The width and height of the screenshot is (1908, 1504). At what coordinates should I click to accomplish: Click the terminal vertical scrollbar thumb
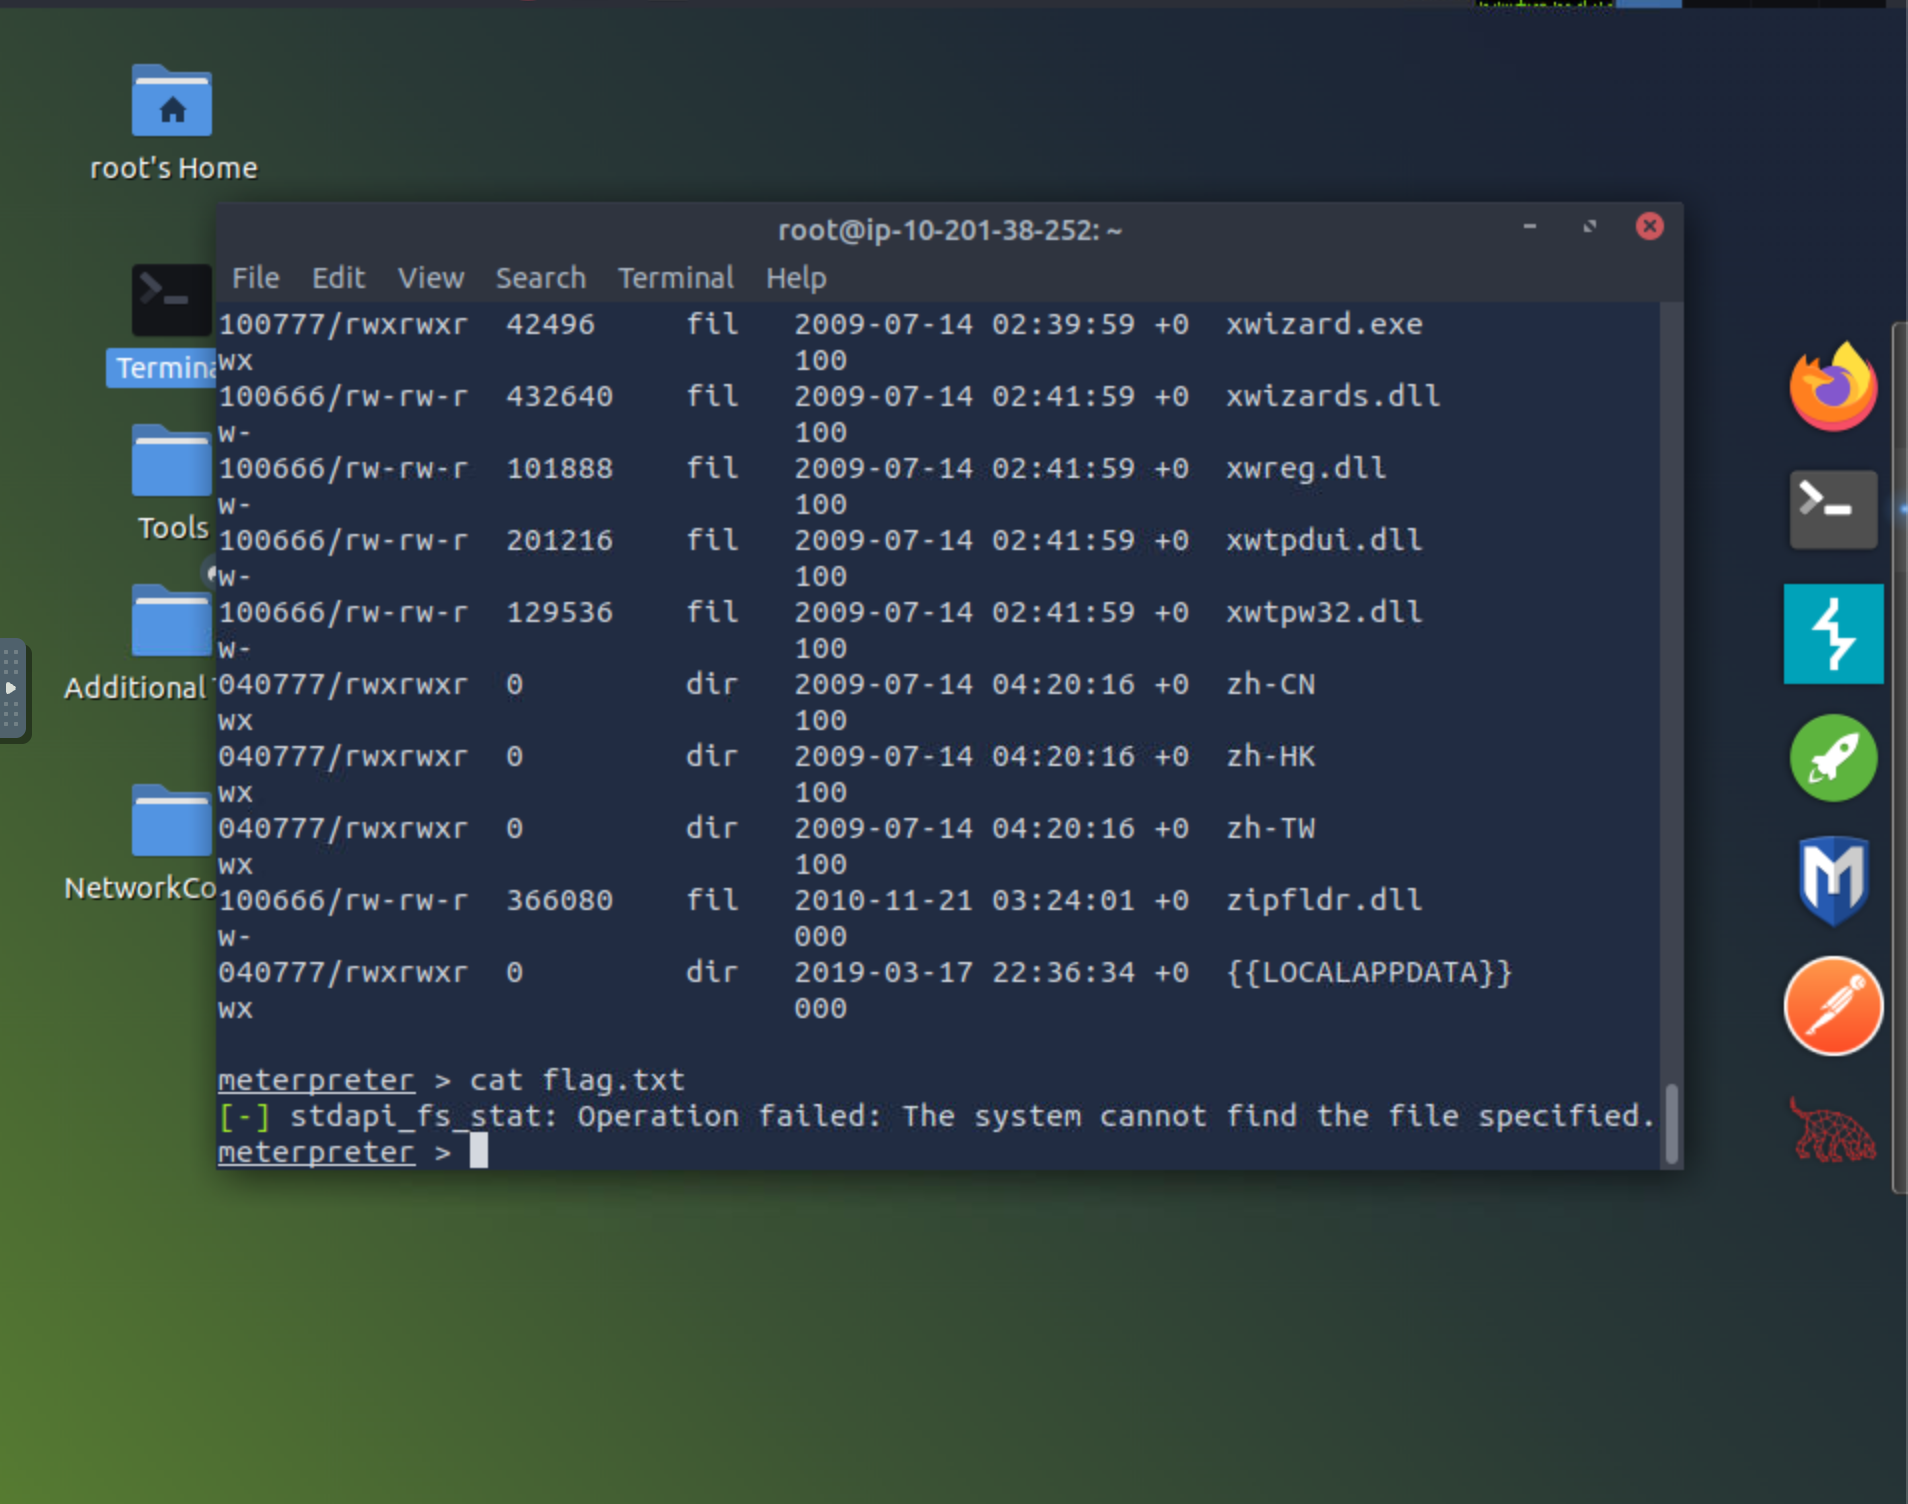tap(1671, 1123)
